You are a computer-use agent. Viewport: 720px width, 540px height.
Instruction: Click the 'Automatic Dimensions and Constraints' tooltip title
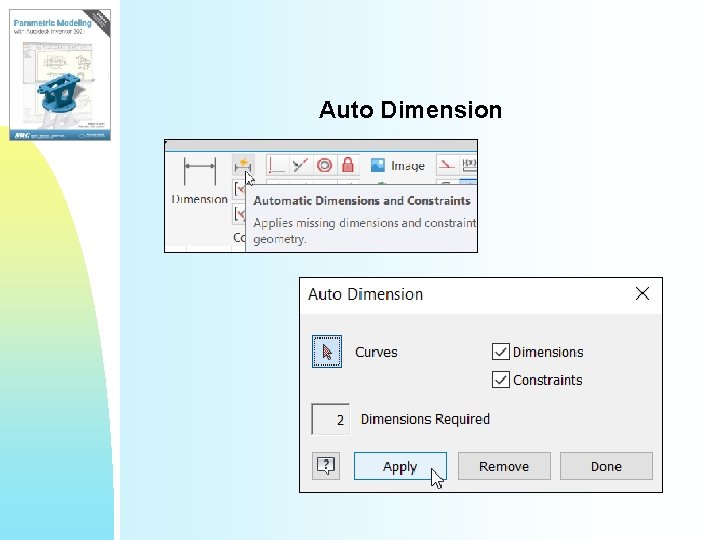coord(362,201)
